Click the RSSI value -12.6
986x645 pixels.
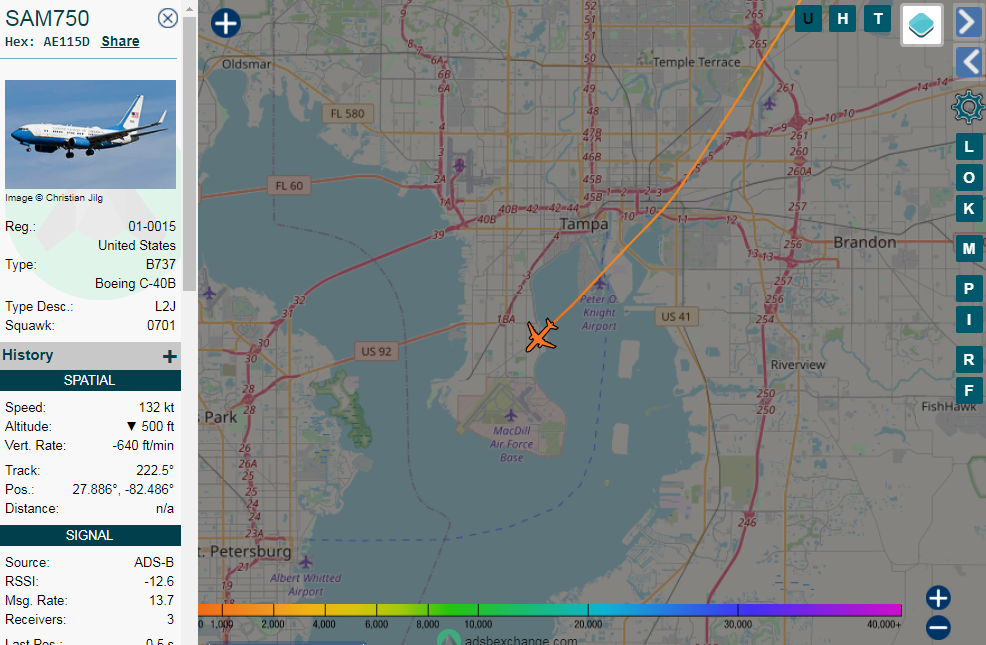coord(158,582)
